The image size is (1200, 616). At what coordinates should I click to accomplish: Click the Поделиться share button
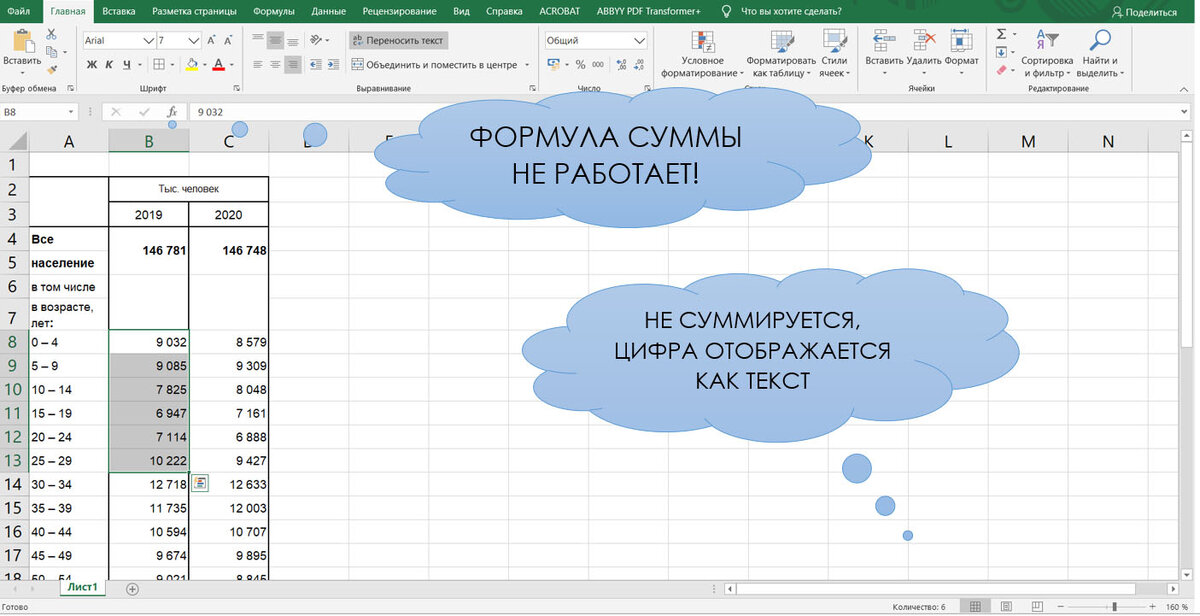point(1144,12)
